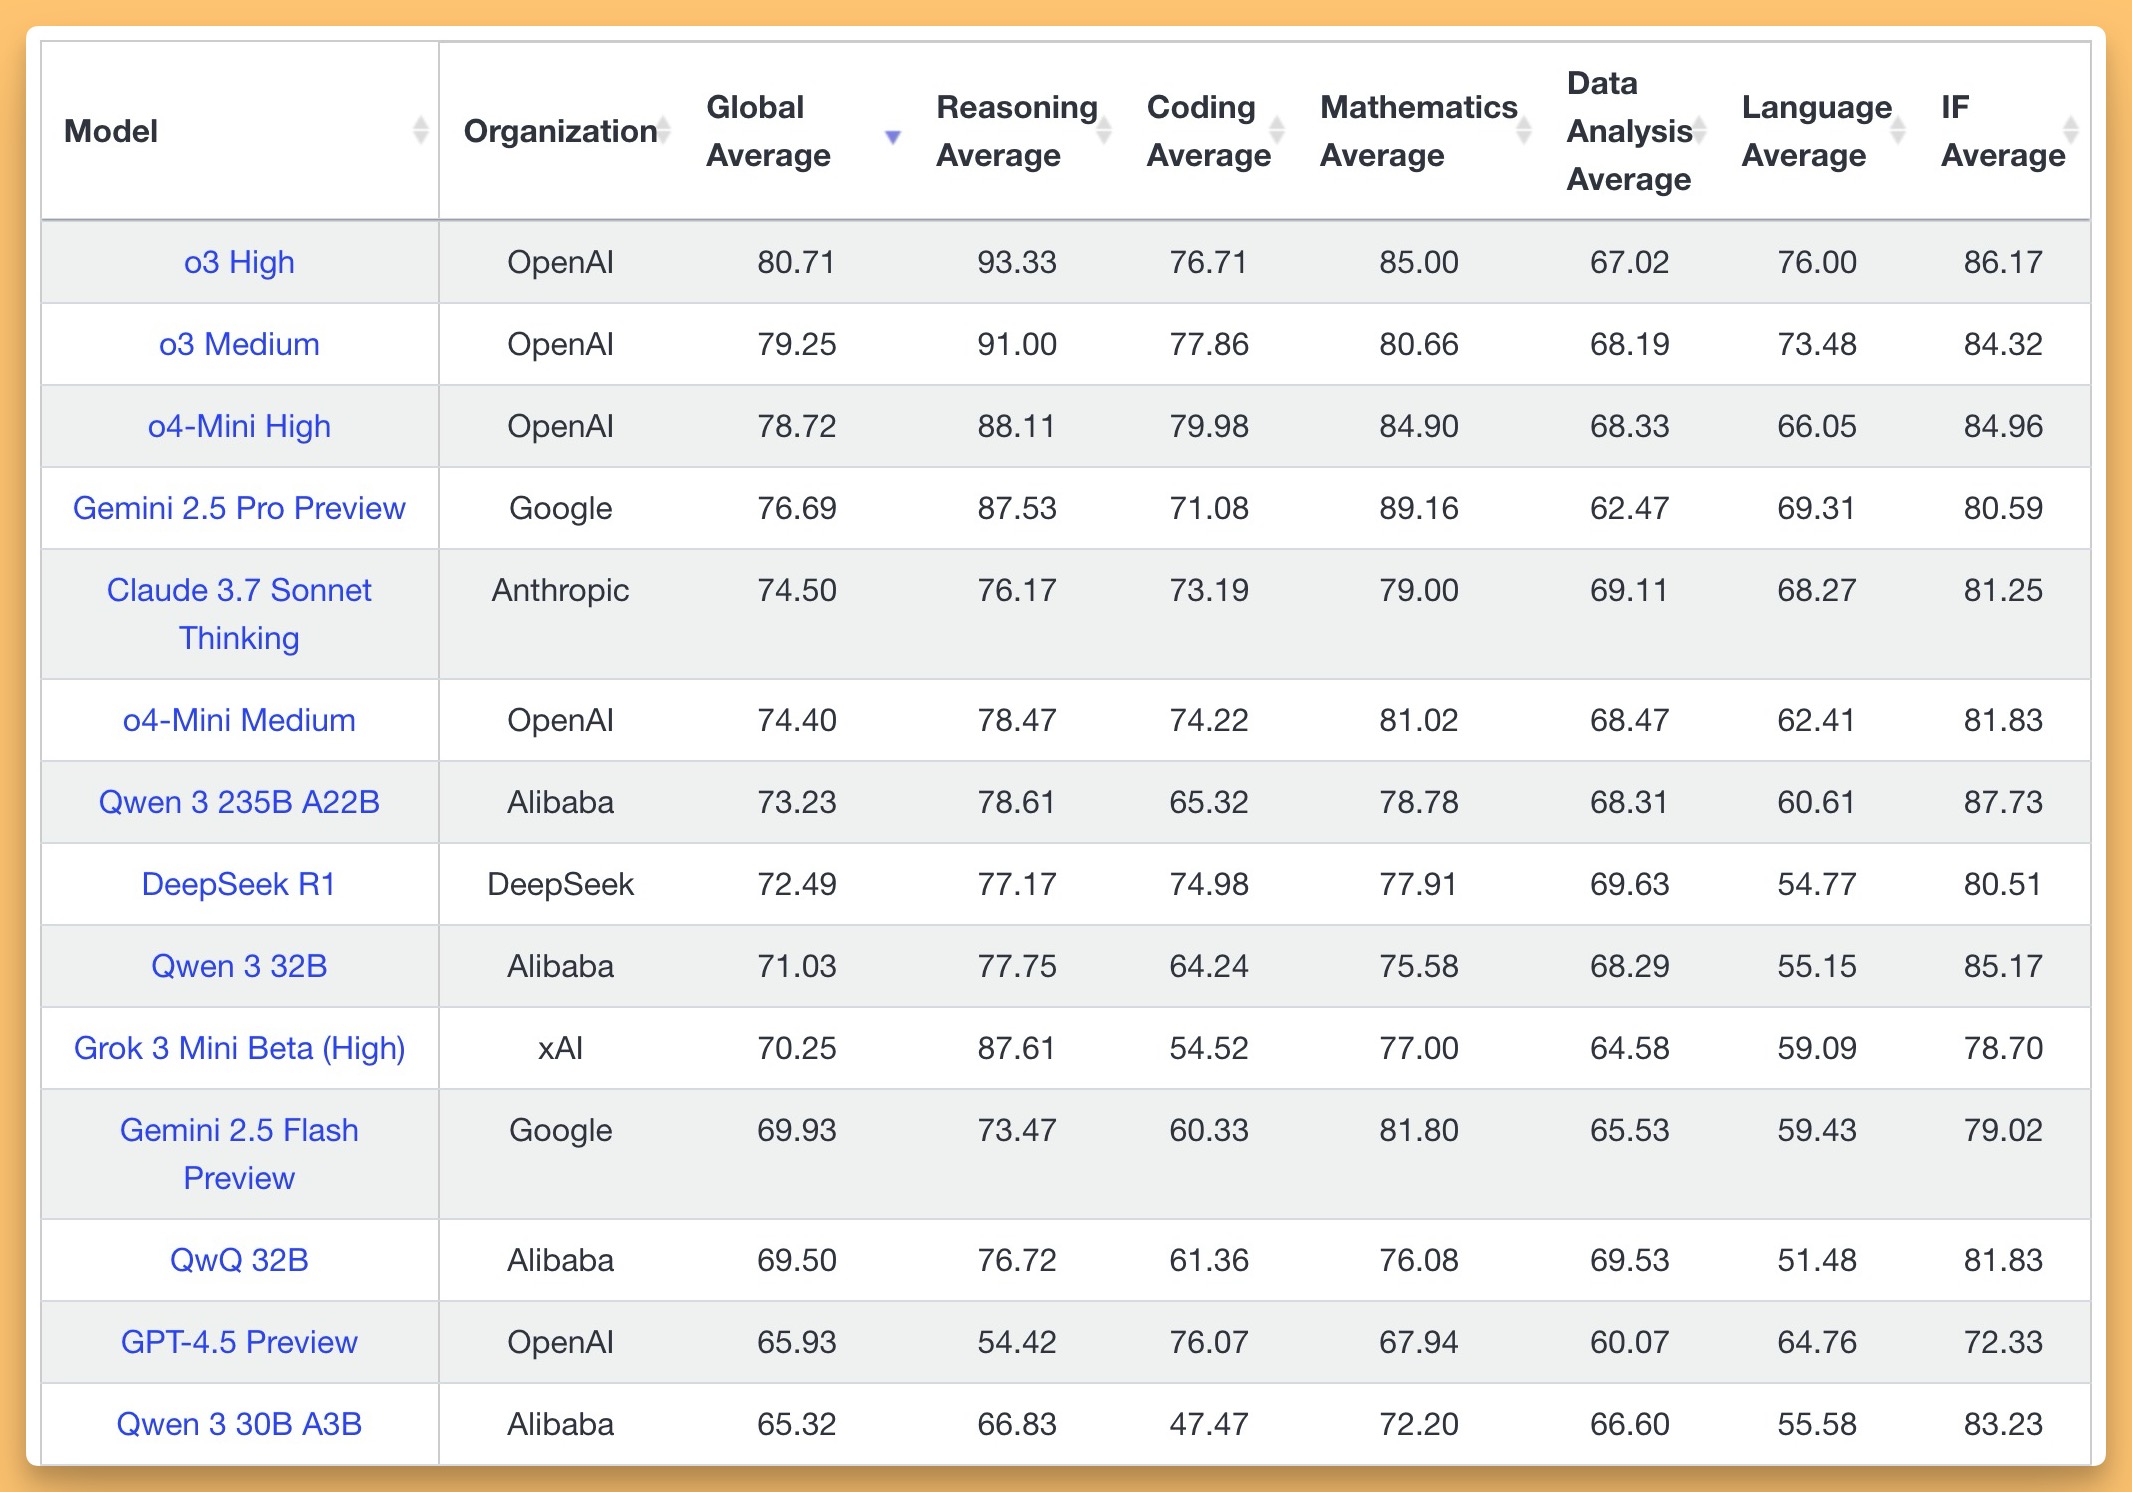The width and height of the screenshot is (2132, 1492).
Task: Sort by Global Average descending arrow
Action: click(x=893, y=136)
